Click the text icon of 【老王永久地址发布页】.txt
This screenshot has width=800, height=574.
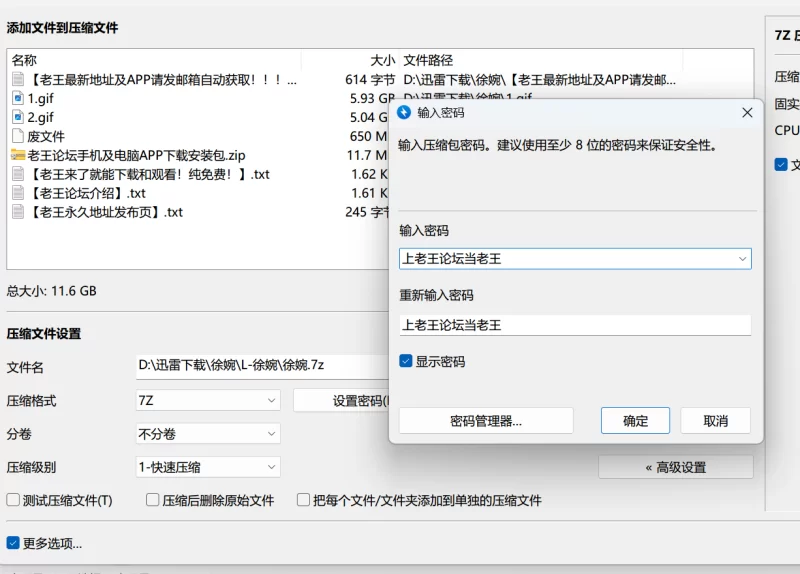click(18, 212)
